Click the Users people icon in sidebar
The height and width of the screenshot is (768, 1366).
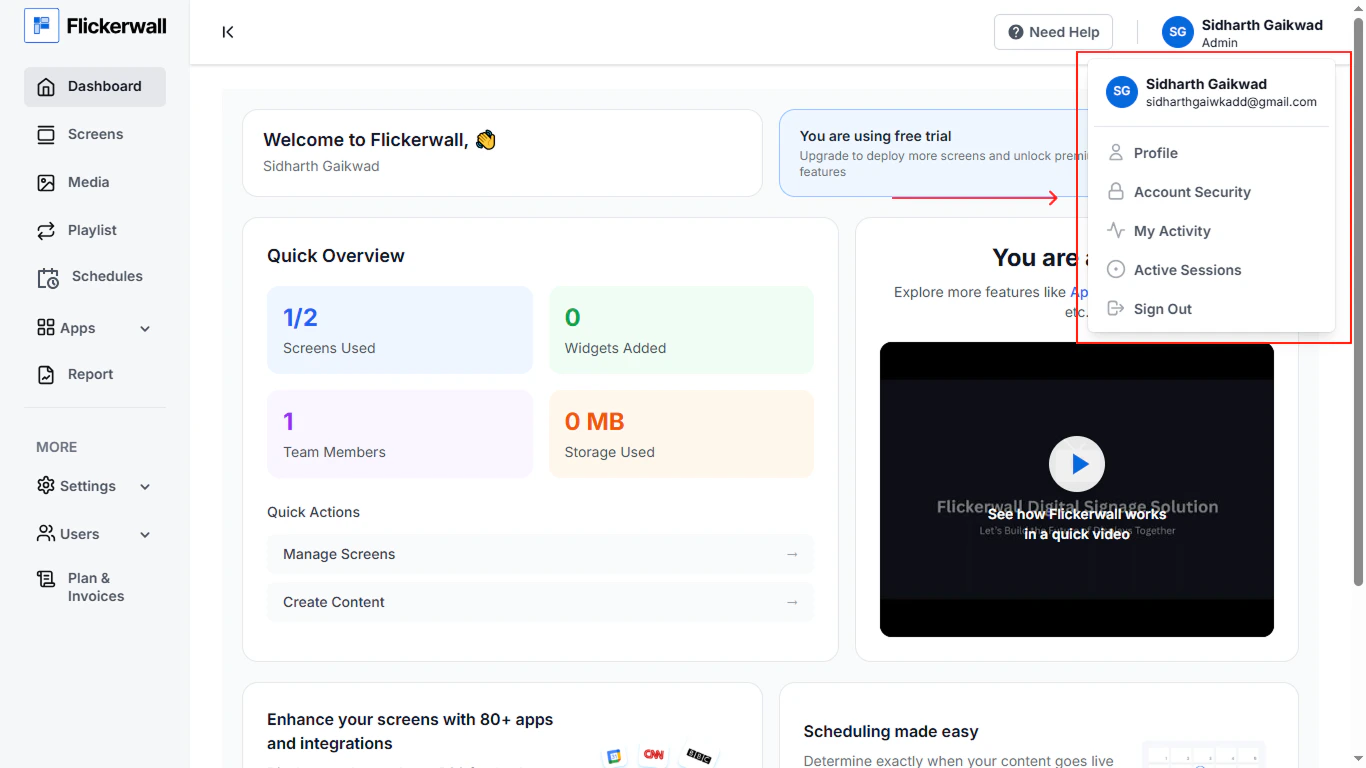tap(46, 533)
